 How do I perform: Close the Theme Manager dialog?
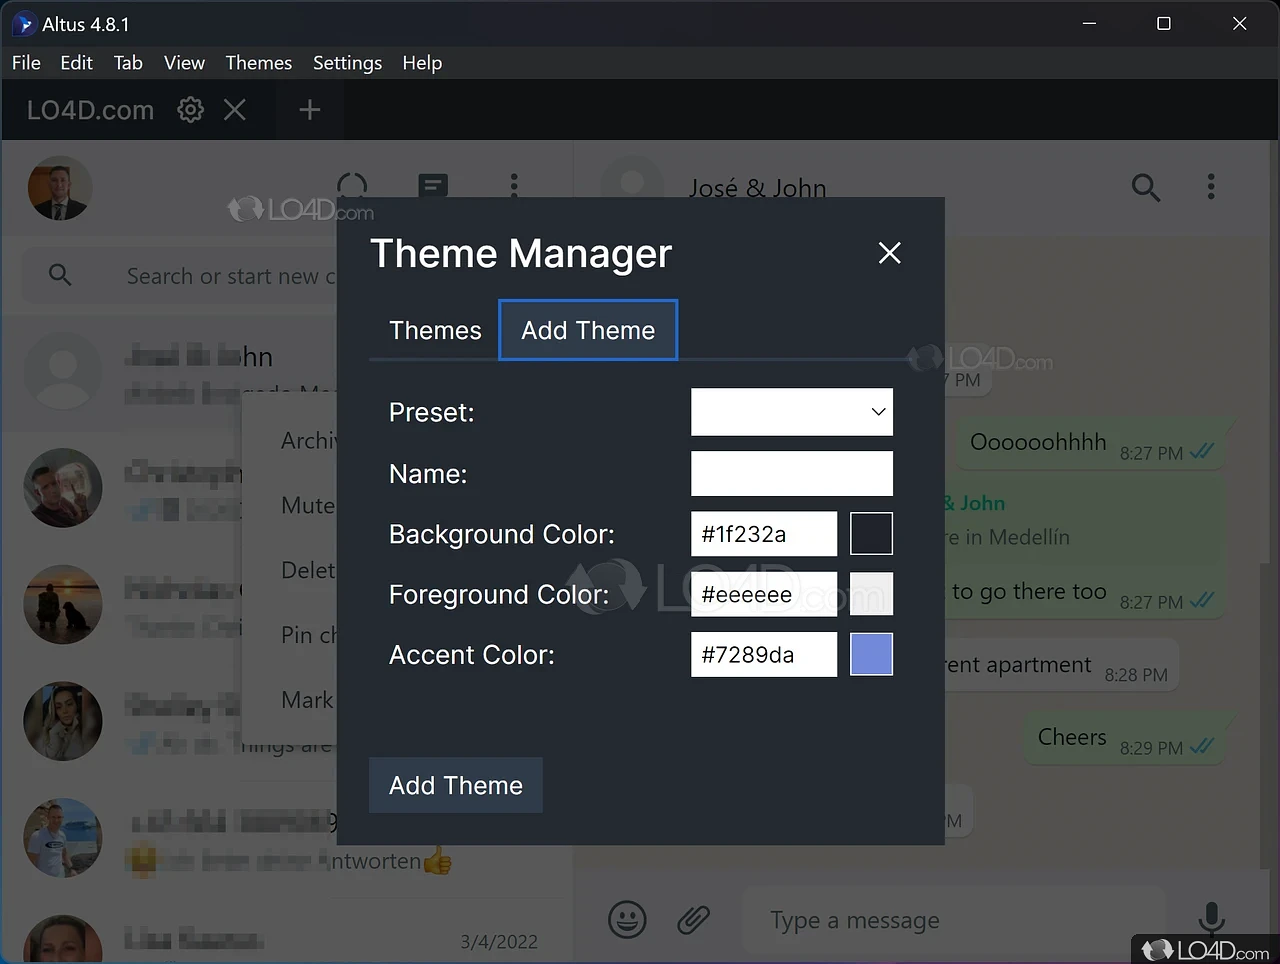pyautogui.click(x=889, y=253)
